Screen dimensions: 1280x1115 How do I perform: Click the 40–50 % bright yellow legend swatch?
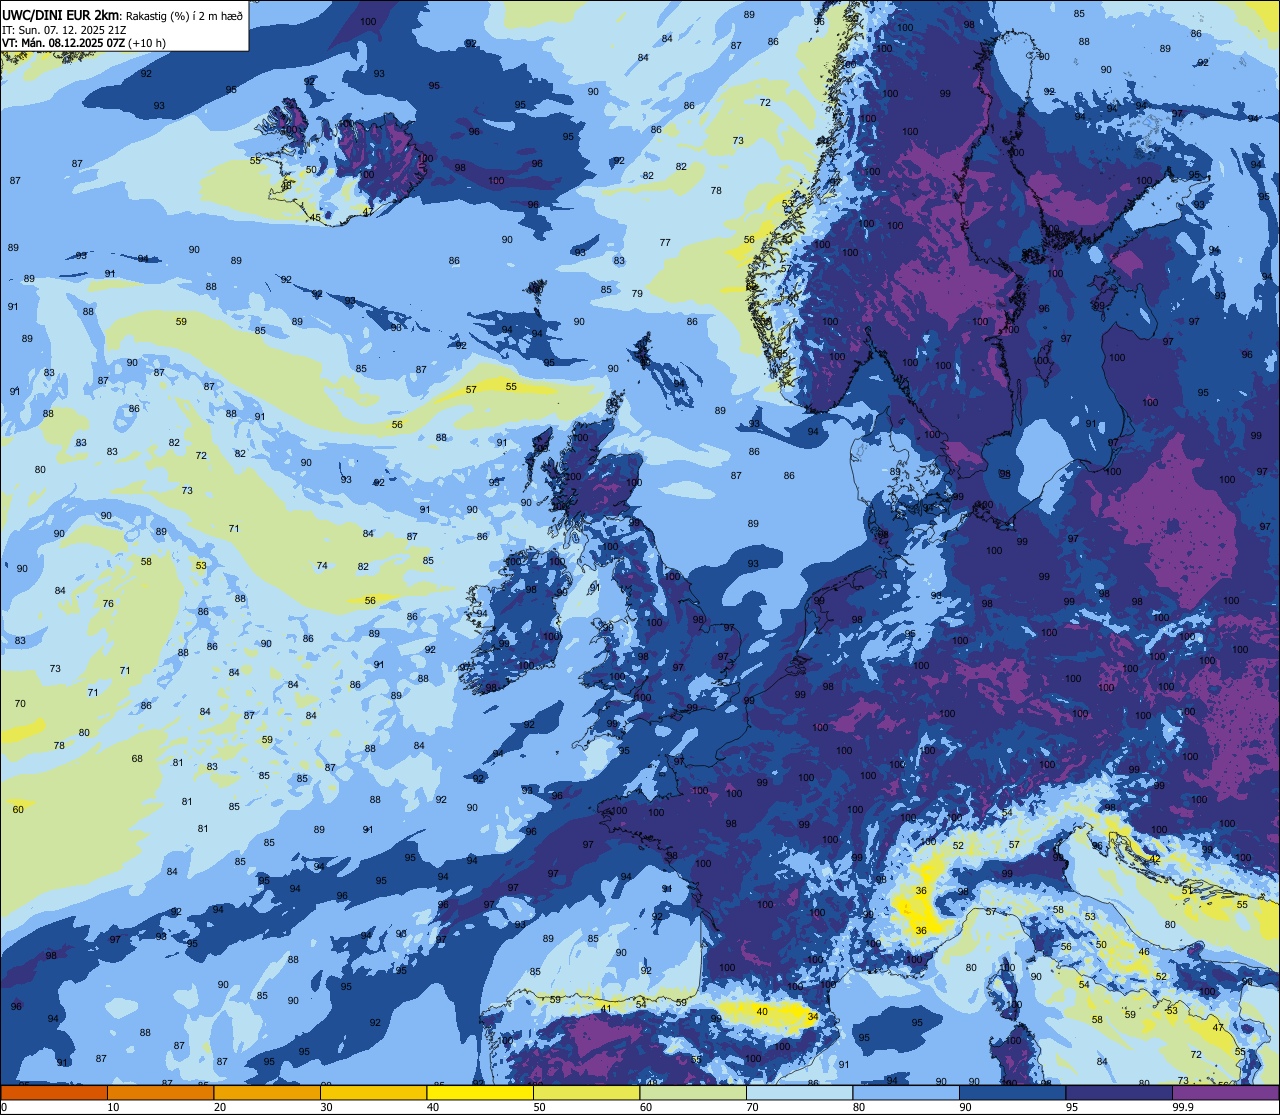pyautogui.click(x=480, y=1092)
